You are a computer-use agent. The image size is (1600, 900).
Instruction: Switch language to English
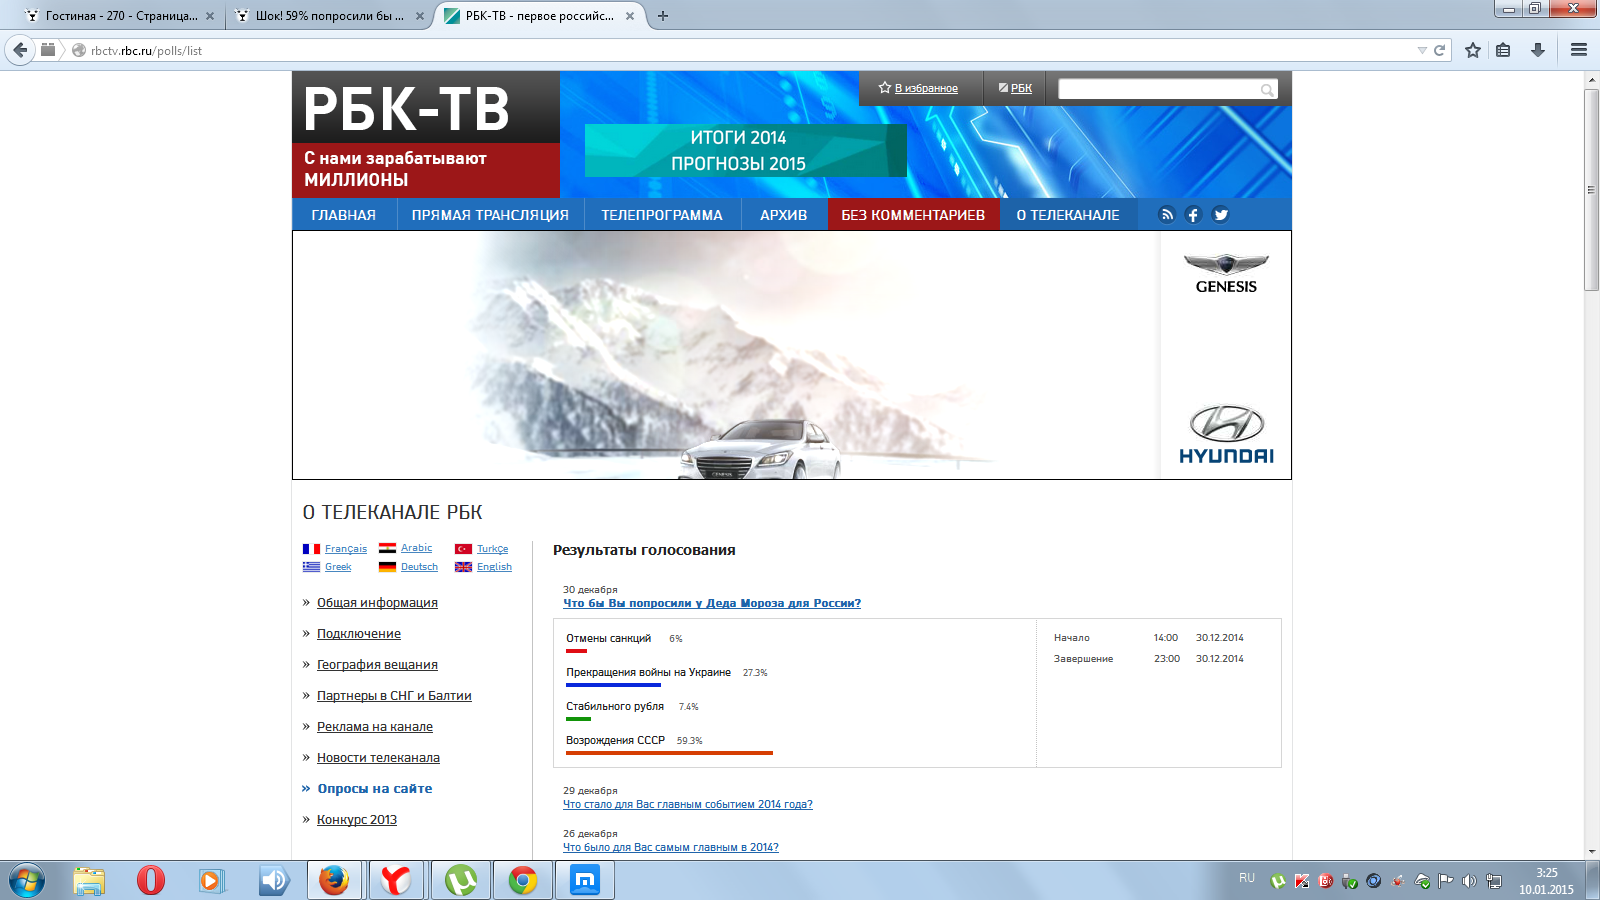pos(494,567)
